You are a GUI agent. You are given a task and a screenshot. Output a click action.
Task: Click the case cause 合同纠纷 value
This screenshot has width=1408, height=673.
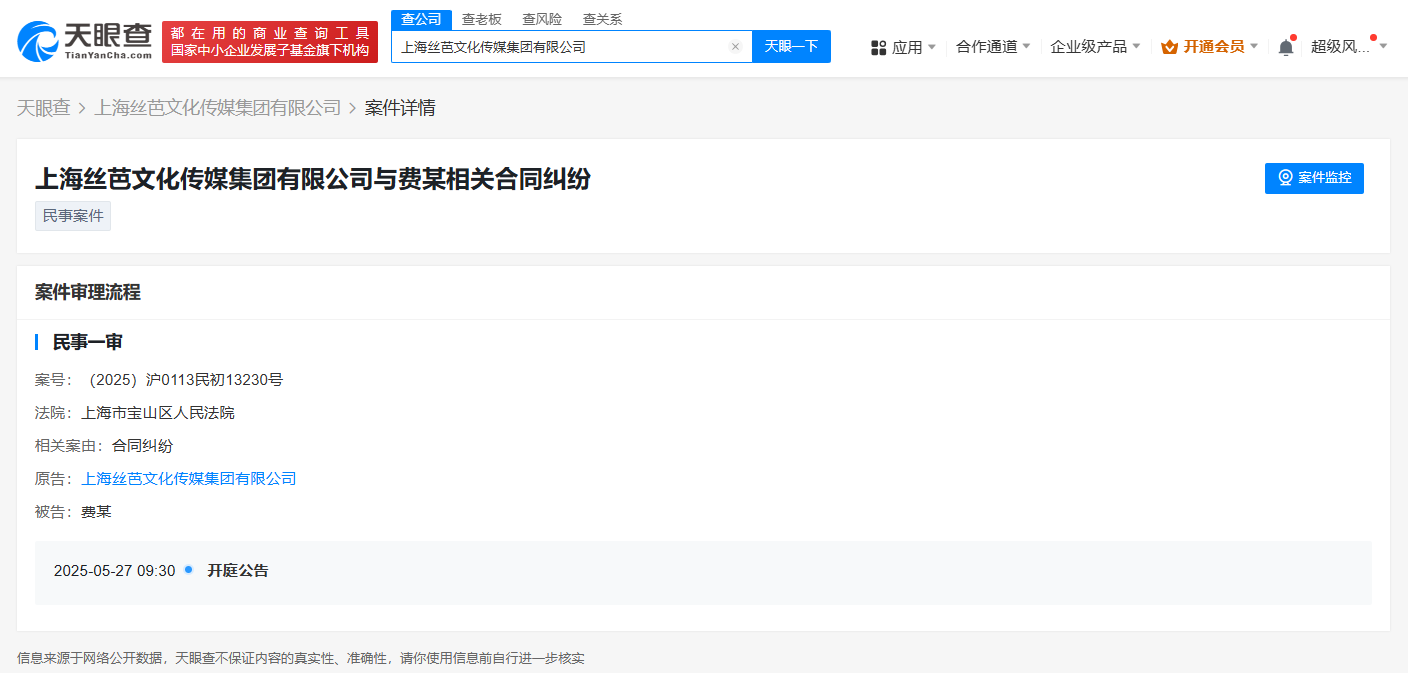click(142, 446)
